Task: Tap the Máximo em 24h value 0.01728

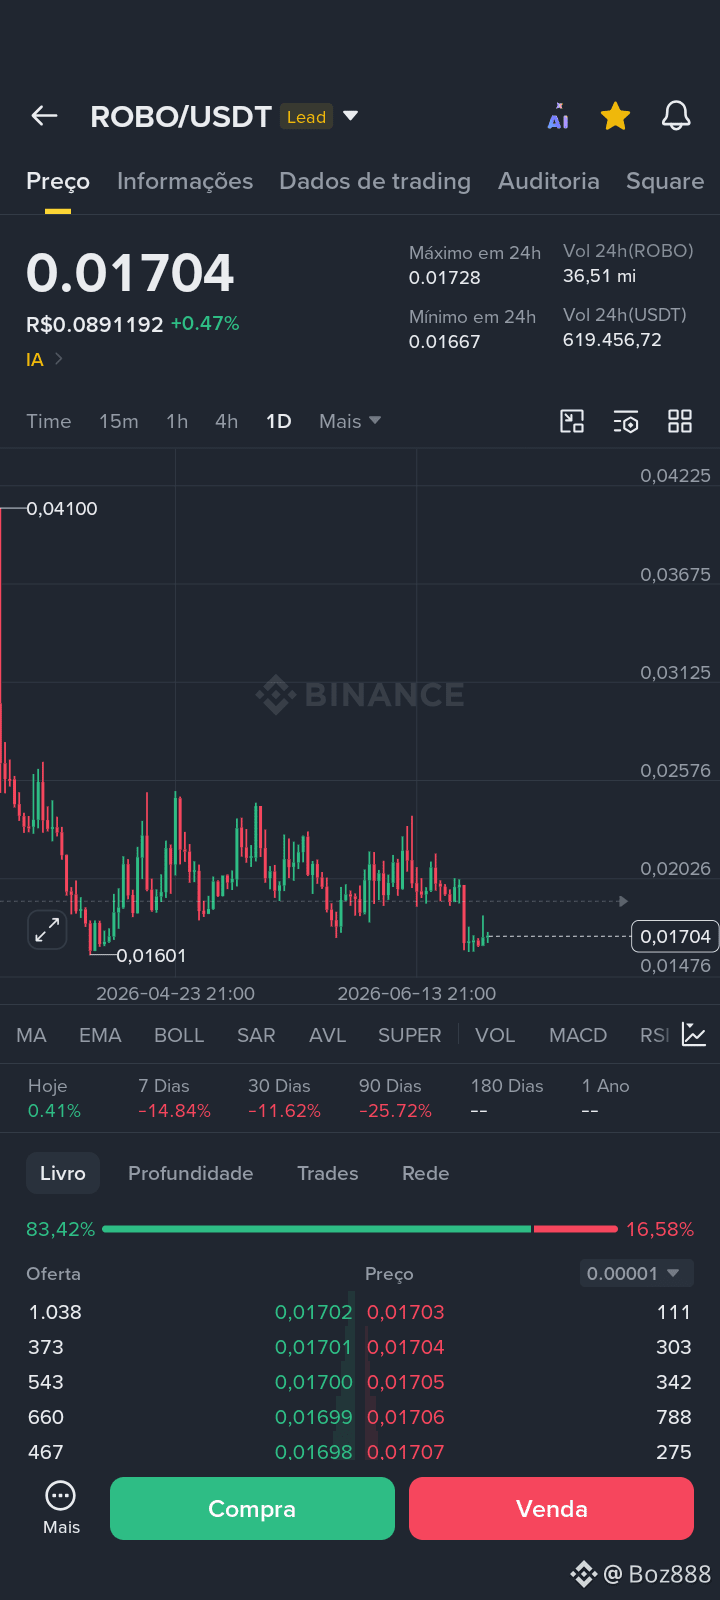Action: [445, 278]
